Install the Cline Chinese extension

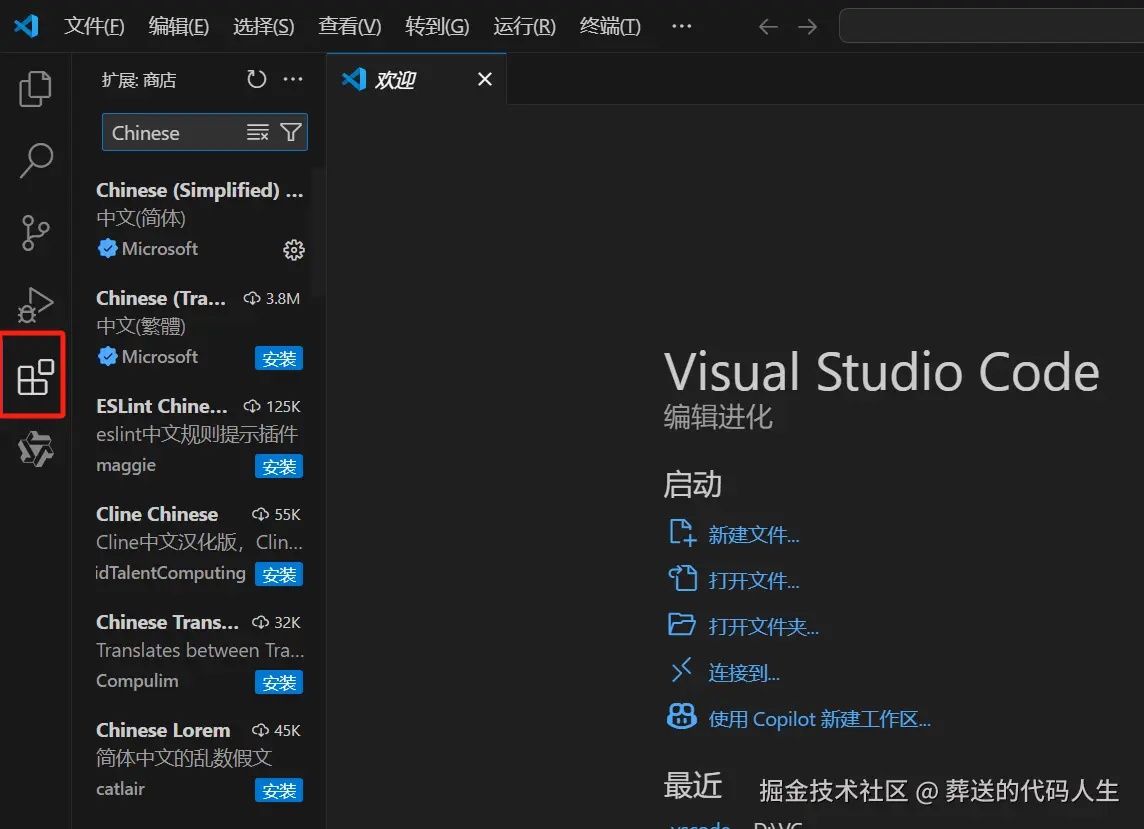pos(279,574)
